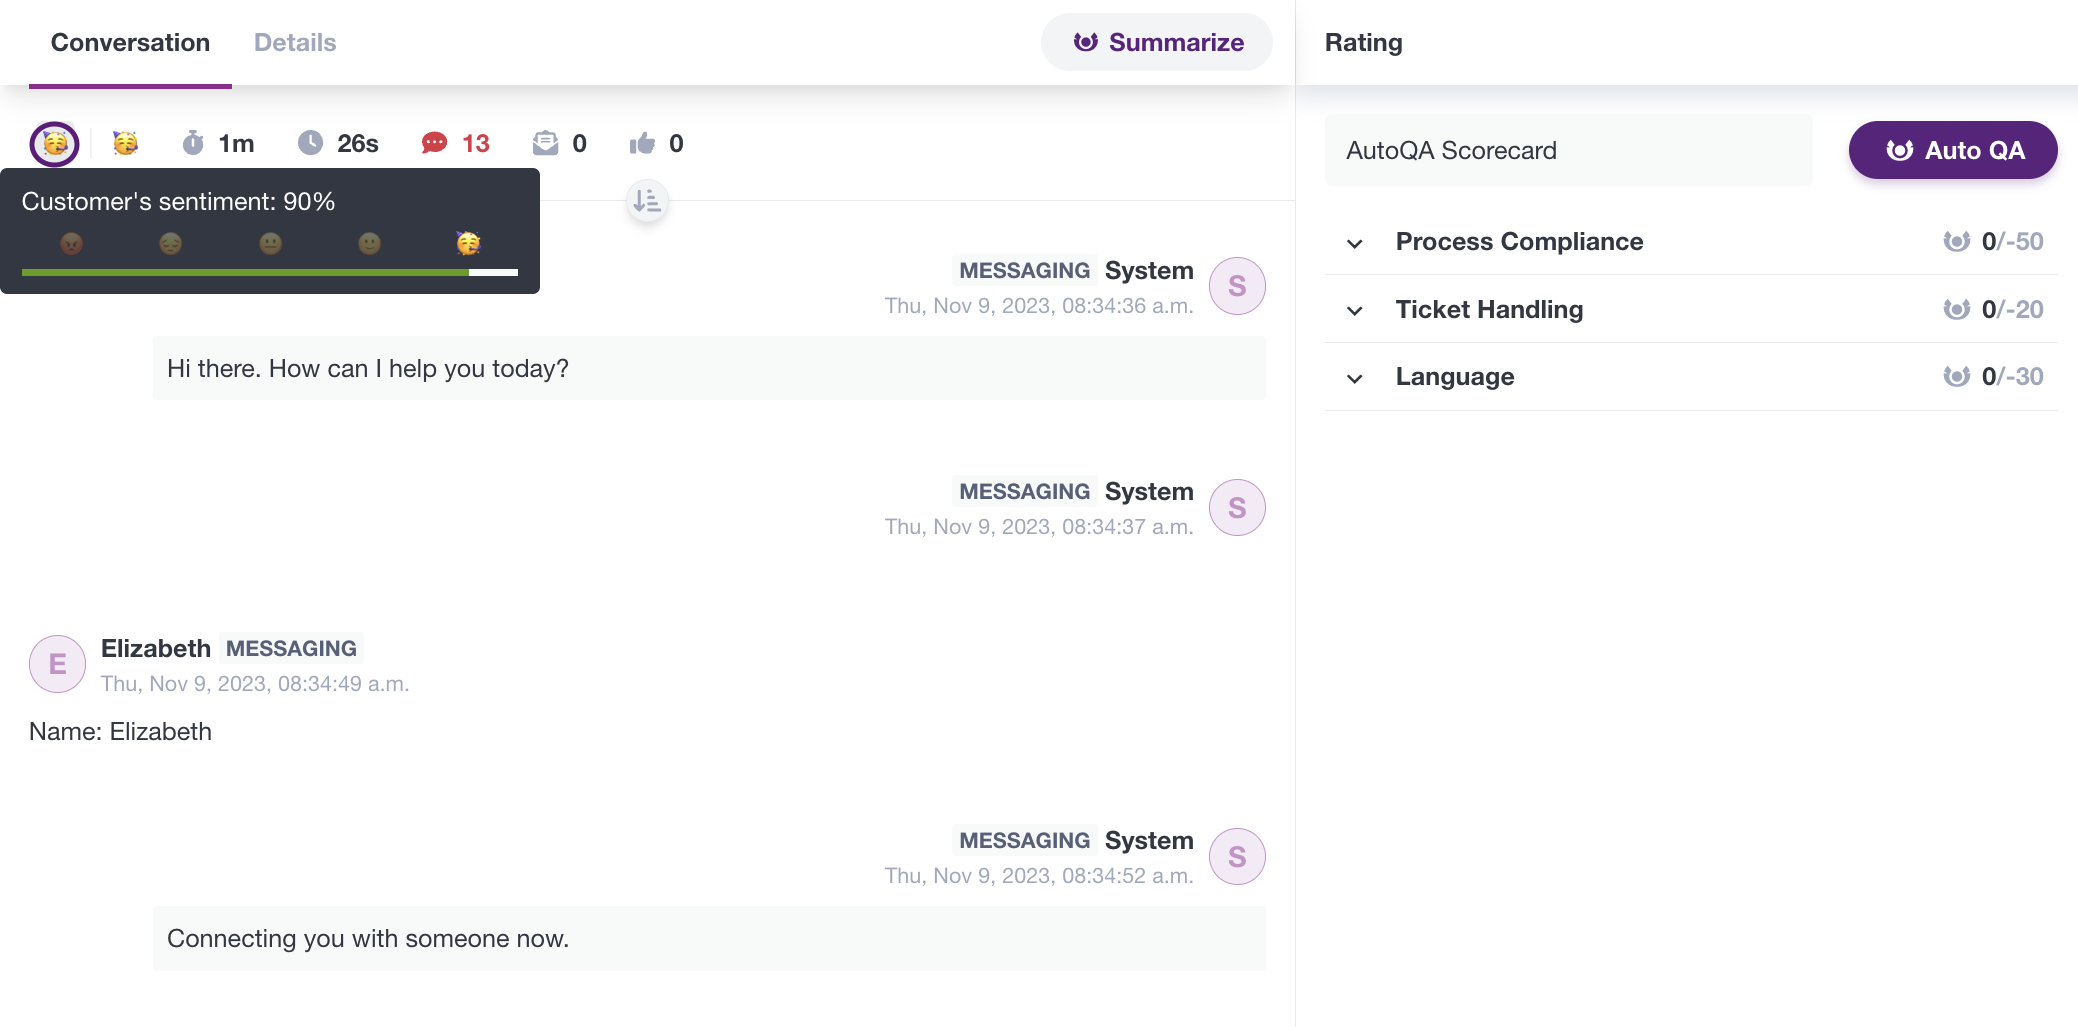Click the internal notes inbox icon

[546, 143]
